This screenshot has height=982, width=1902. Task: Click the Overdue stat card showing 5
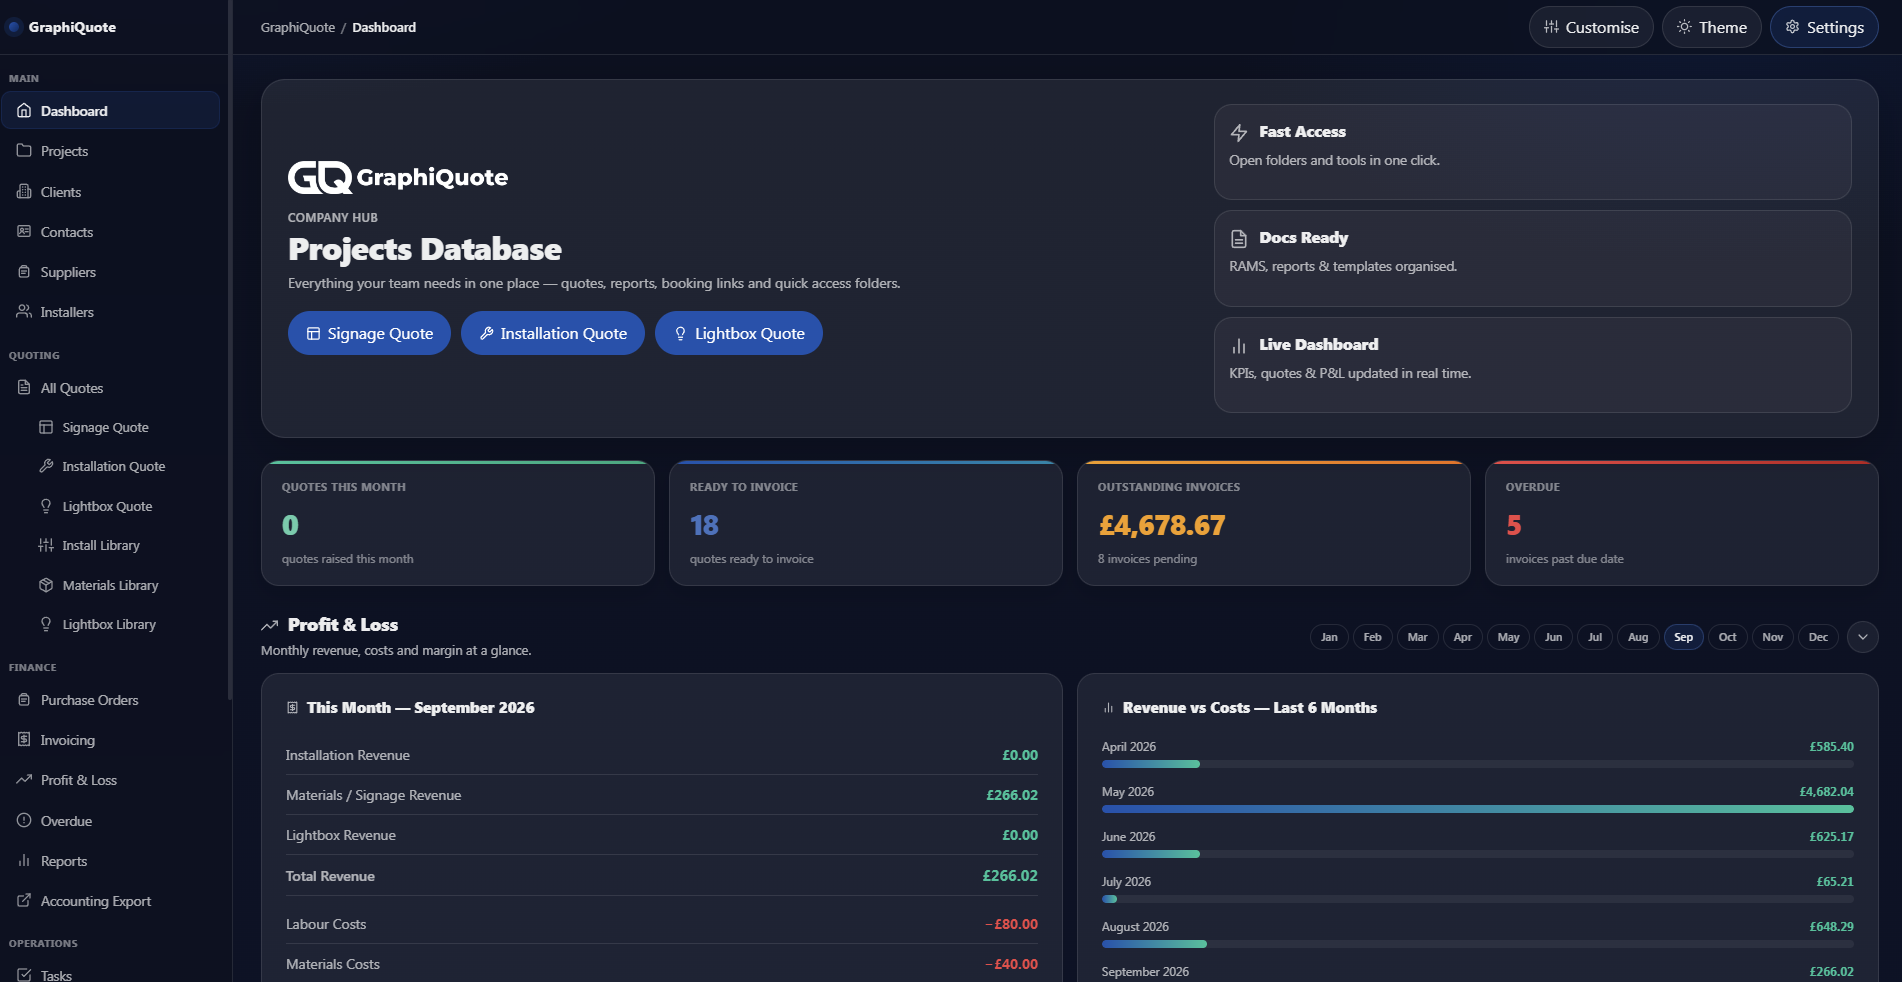click(x=1681, y=523)
